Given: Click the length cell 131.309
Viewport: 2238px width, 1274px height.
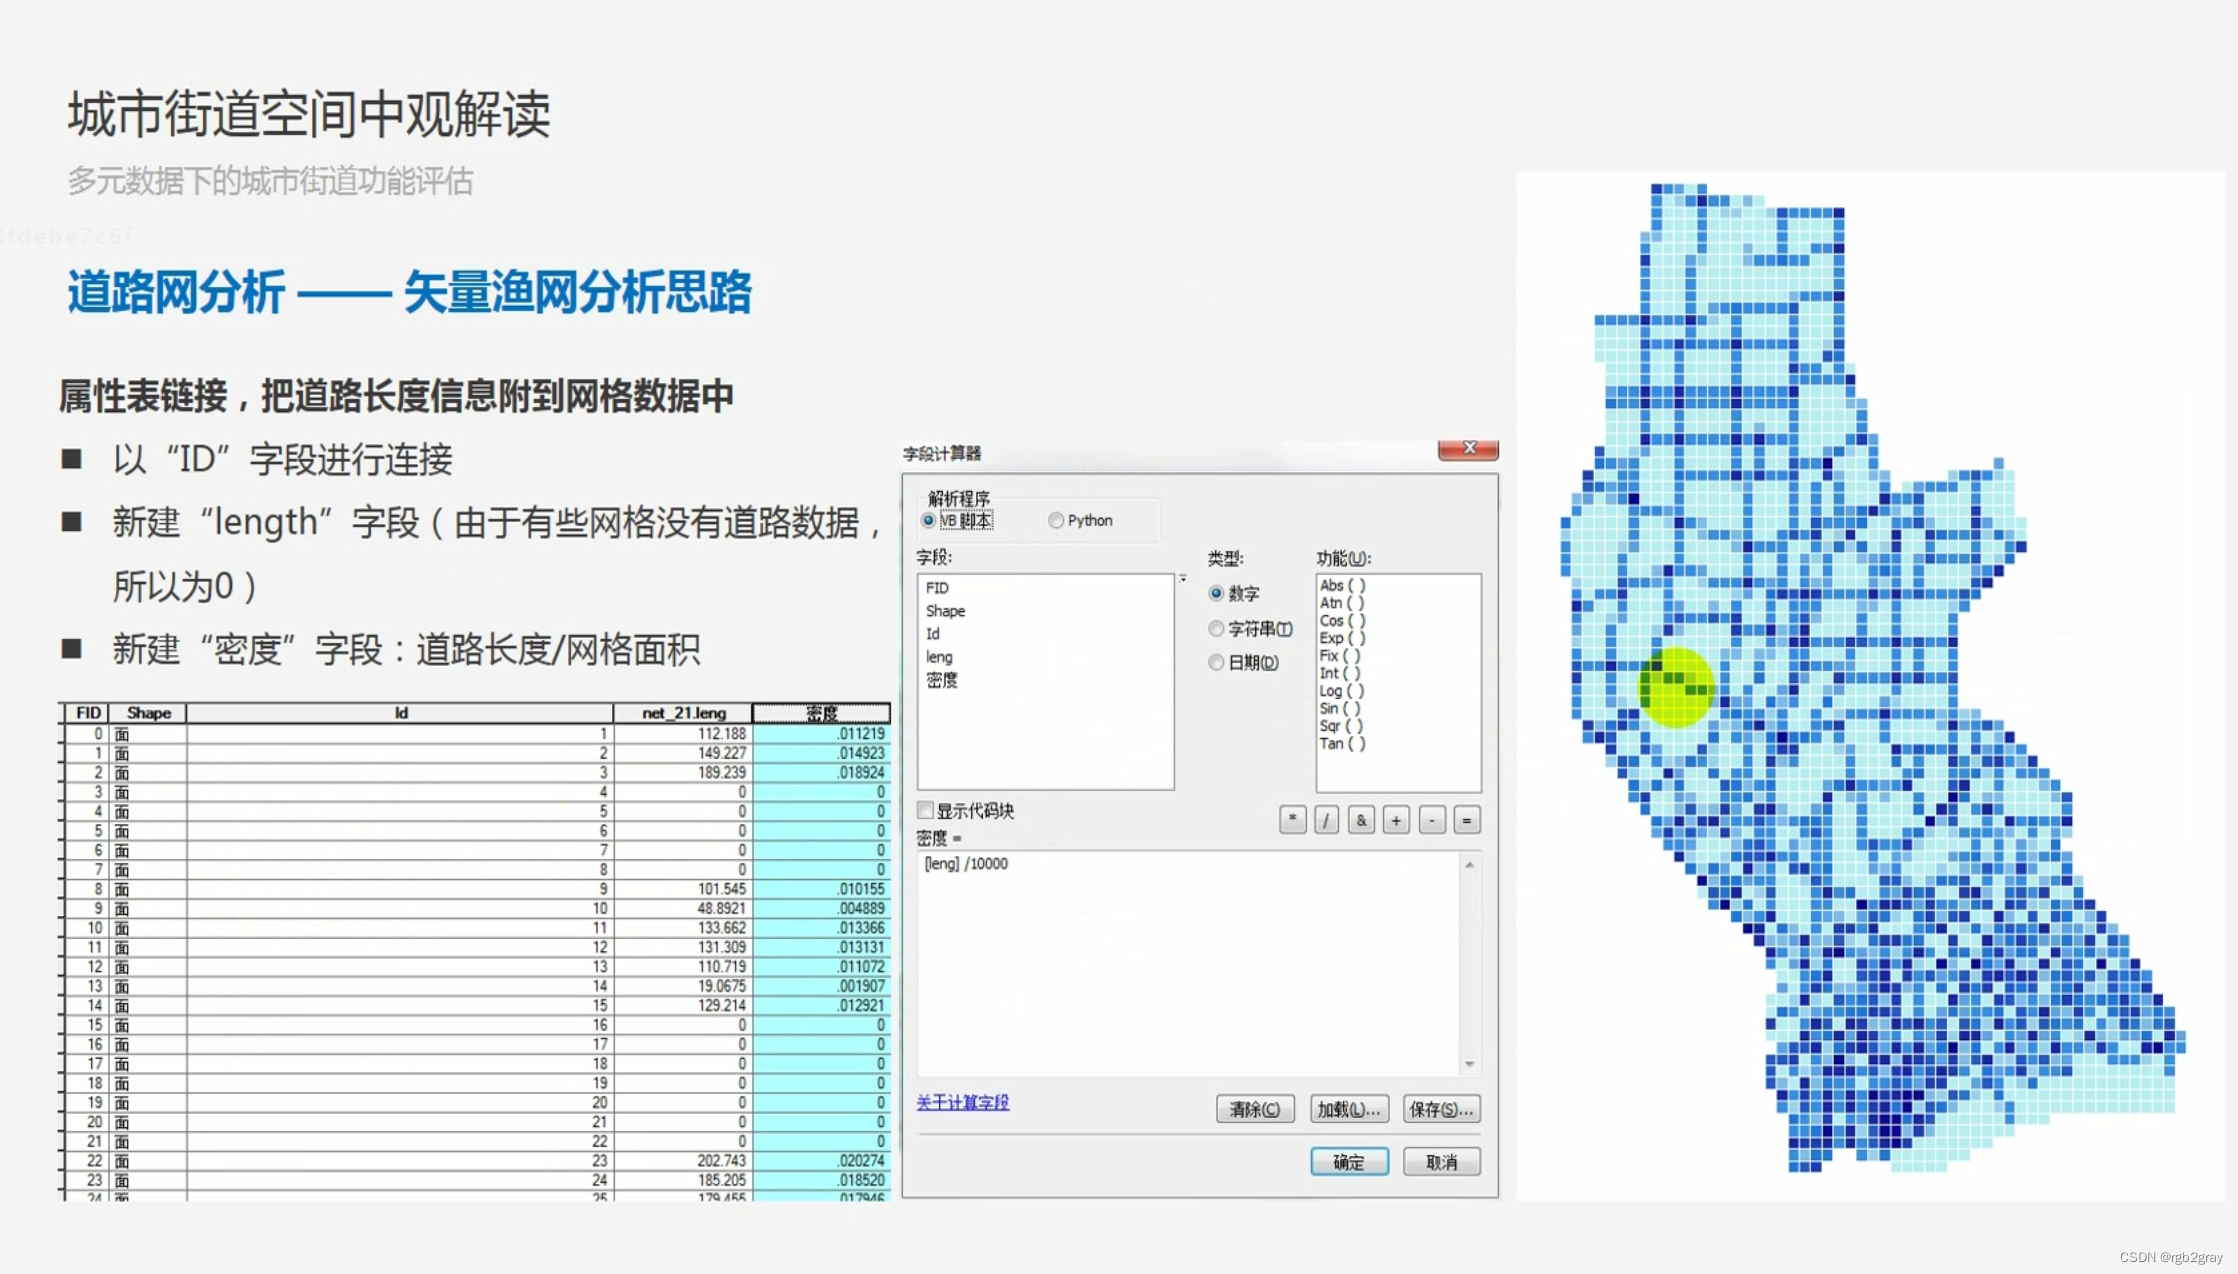Looking at the screenshot, I should coord(683,947).
